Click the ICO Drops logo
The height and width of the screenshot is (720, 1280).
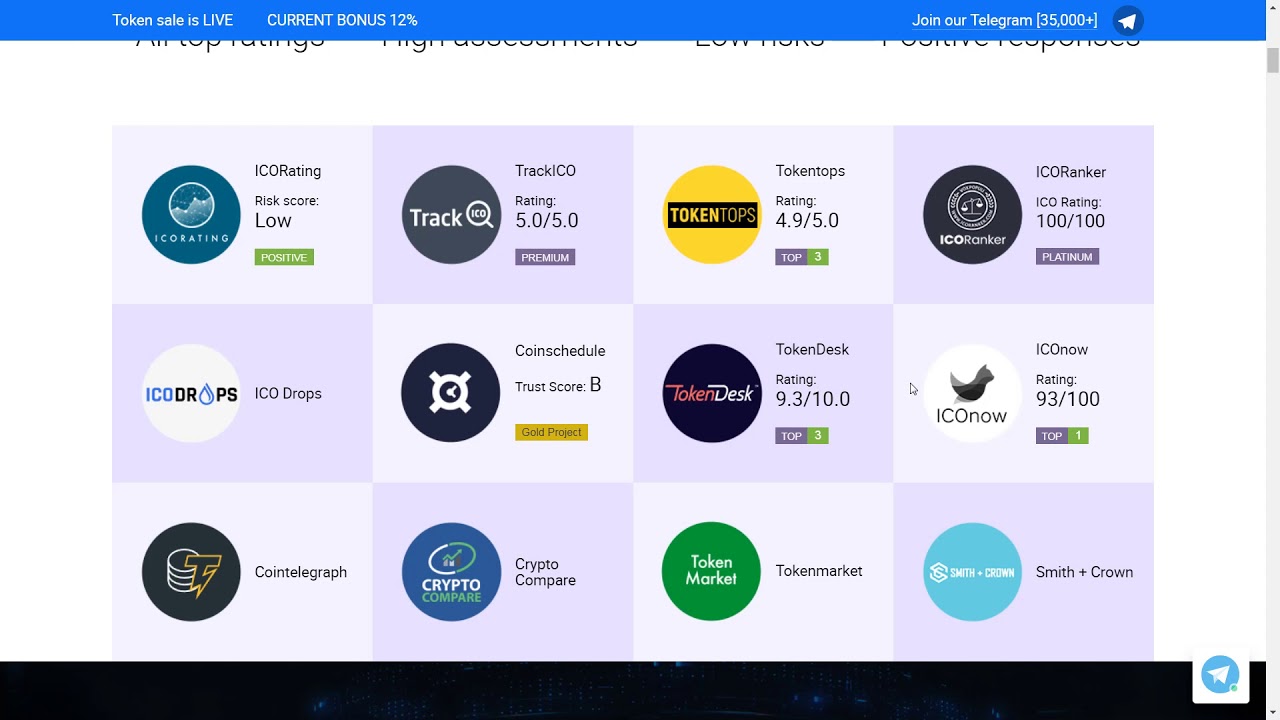(x=191, y=393)
